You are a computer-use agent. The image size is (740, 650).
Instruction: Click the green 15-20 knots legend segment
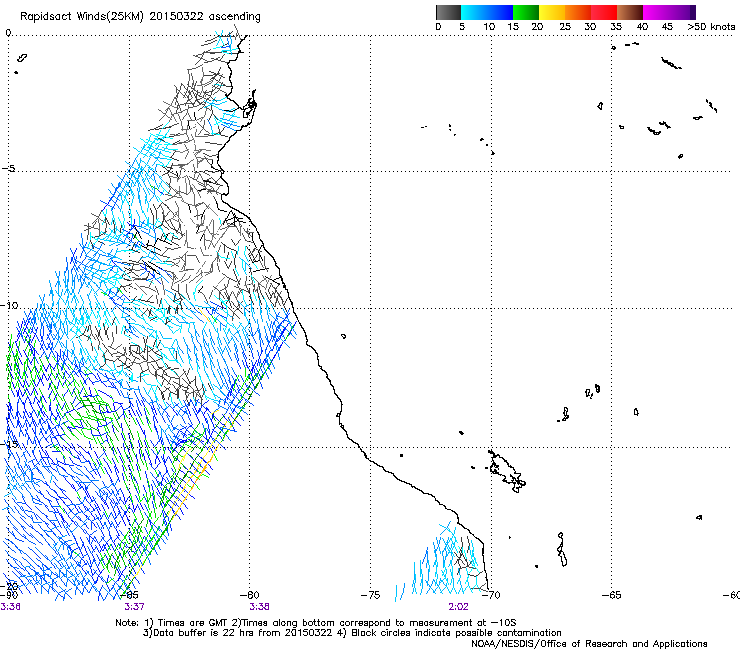pos(526,12)
